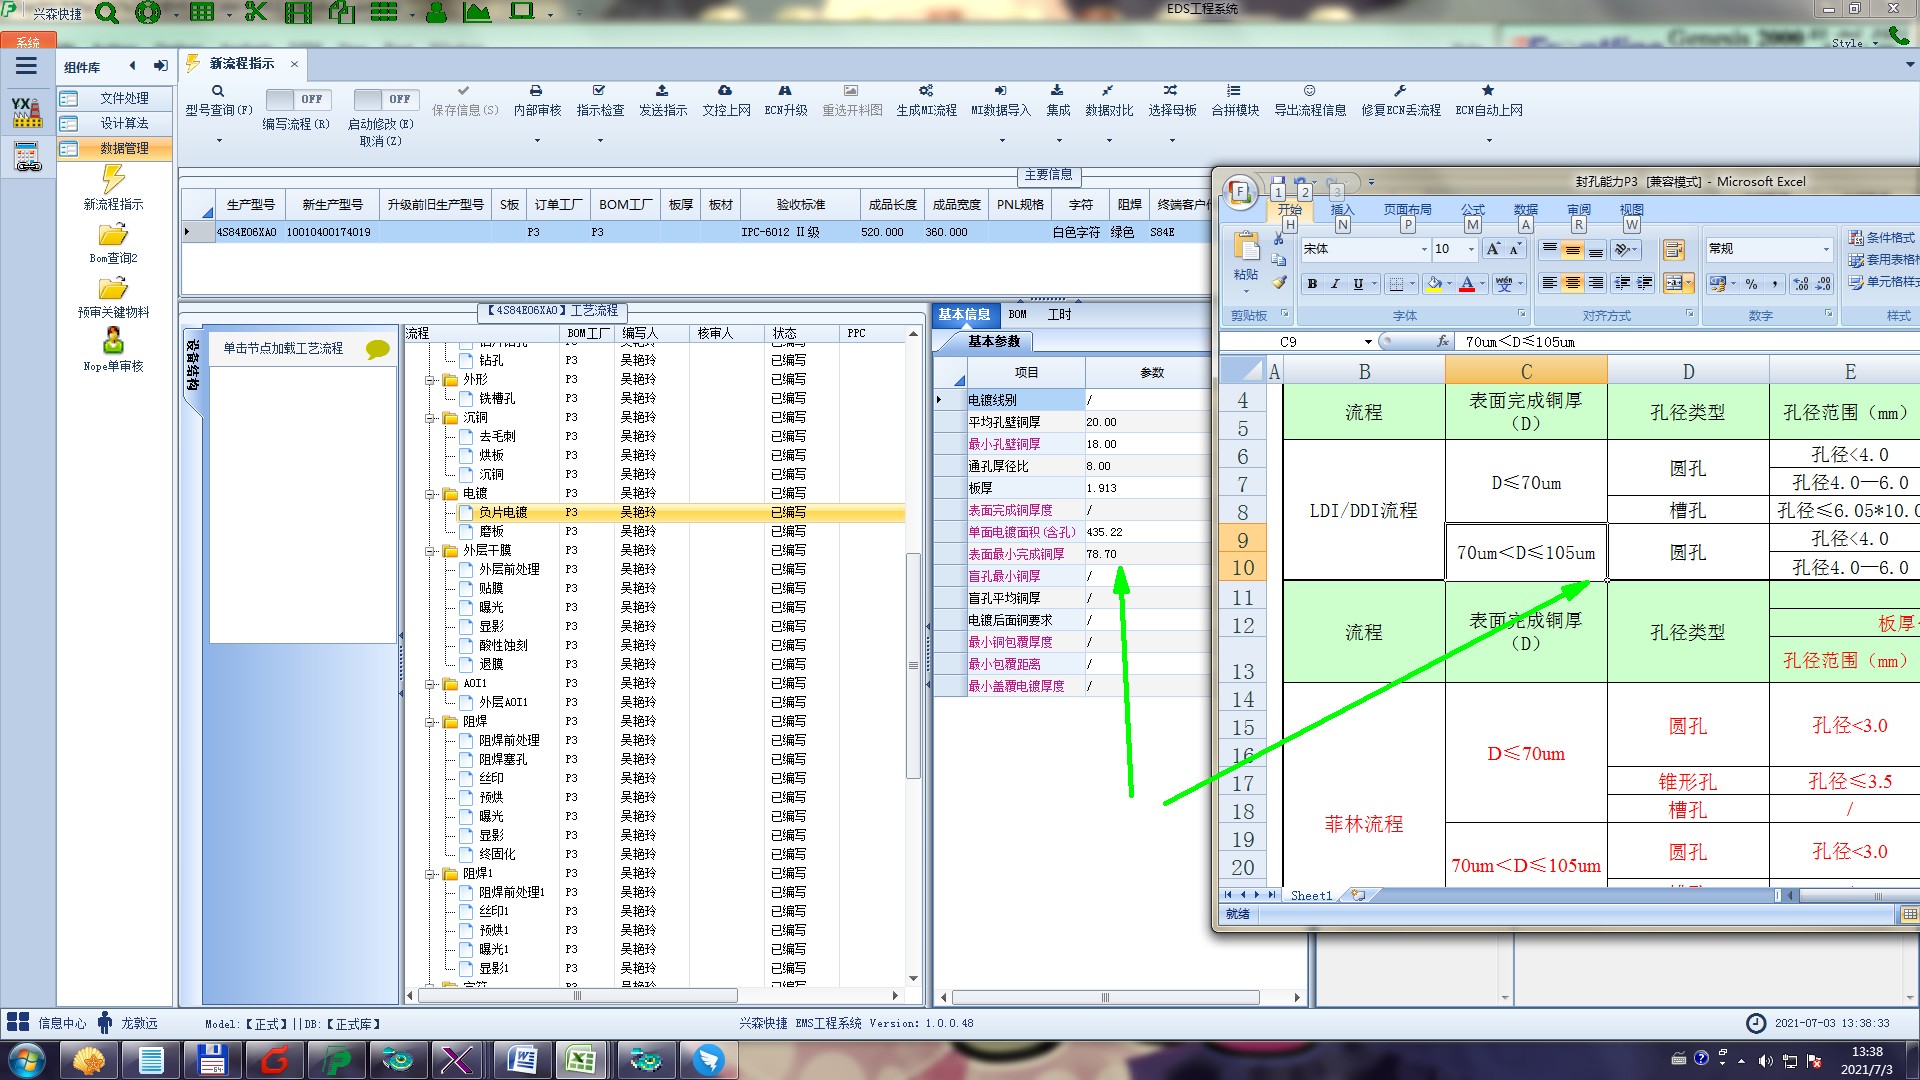Click the lifebuoy help icon in top toolbar

(x=148, y=13)
